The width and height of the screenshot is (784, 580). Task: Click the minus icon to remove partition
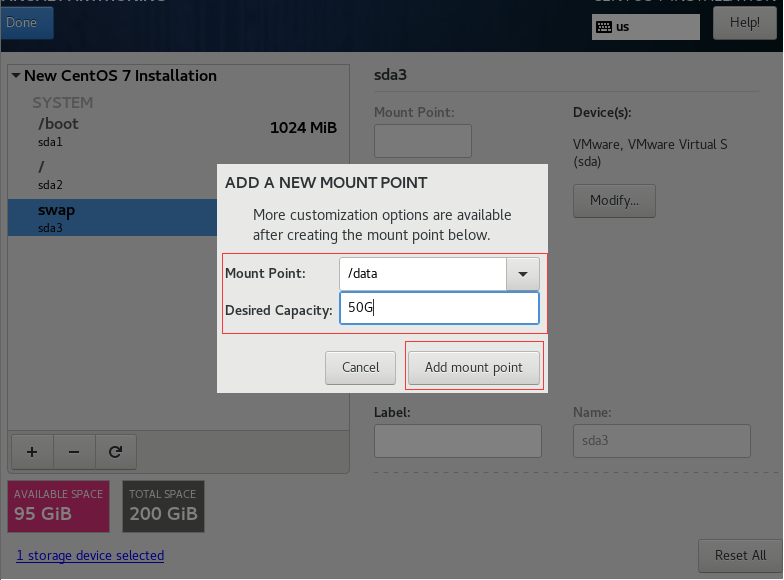(74, 452)
